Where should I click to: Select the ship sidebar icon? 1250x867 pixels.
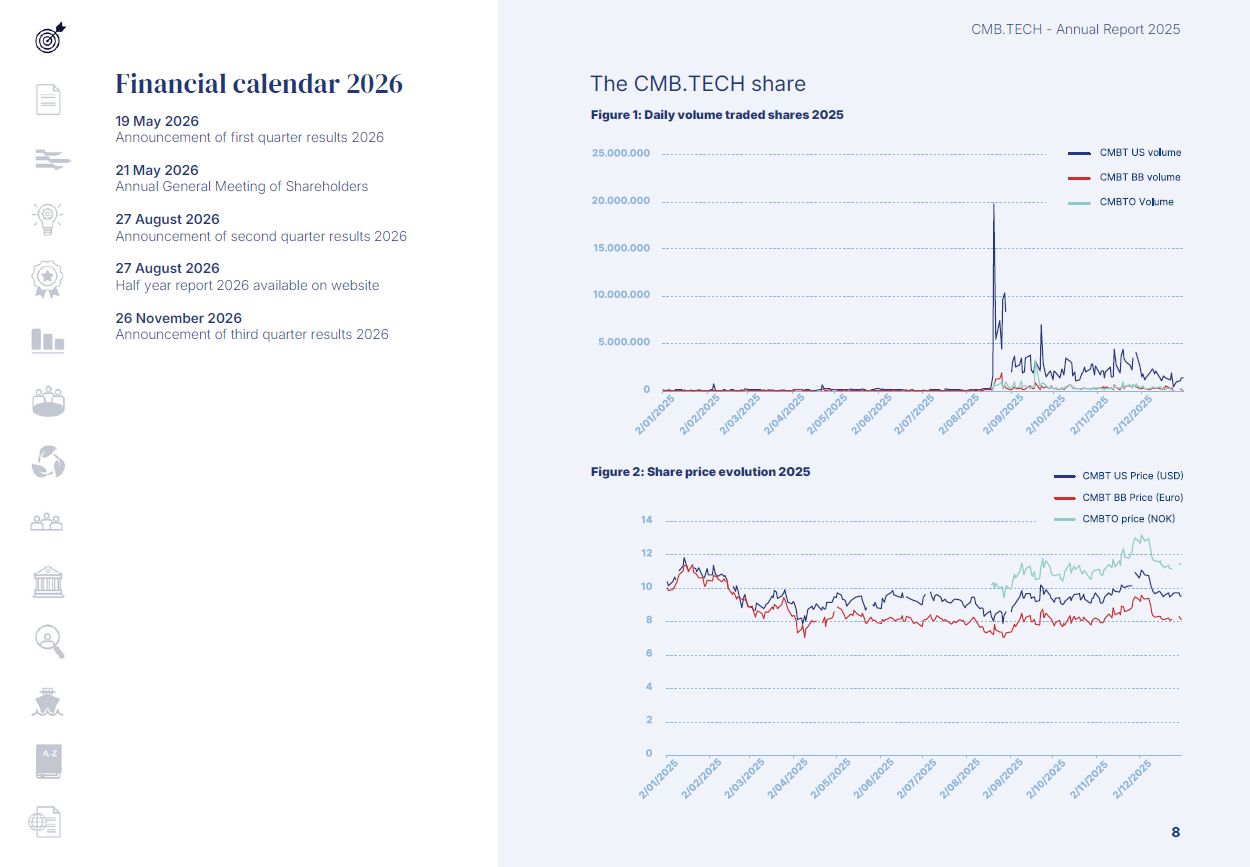[48, 702]
